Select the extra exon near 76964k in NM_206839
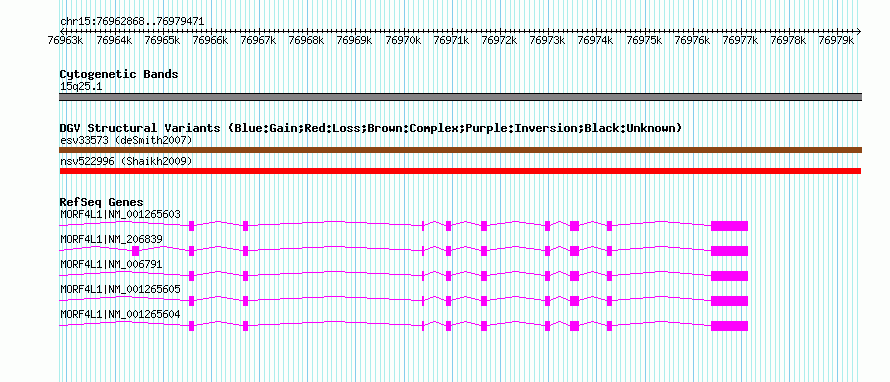The width and height of the screenshot is (890, 382). click(x=135, y=251)
